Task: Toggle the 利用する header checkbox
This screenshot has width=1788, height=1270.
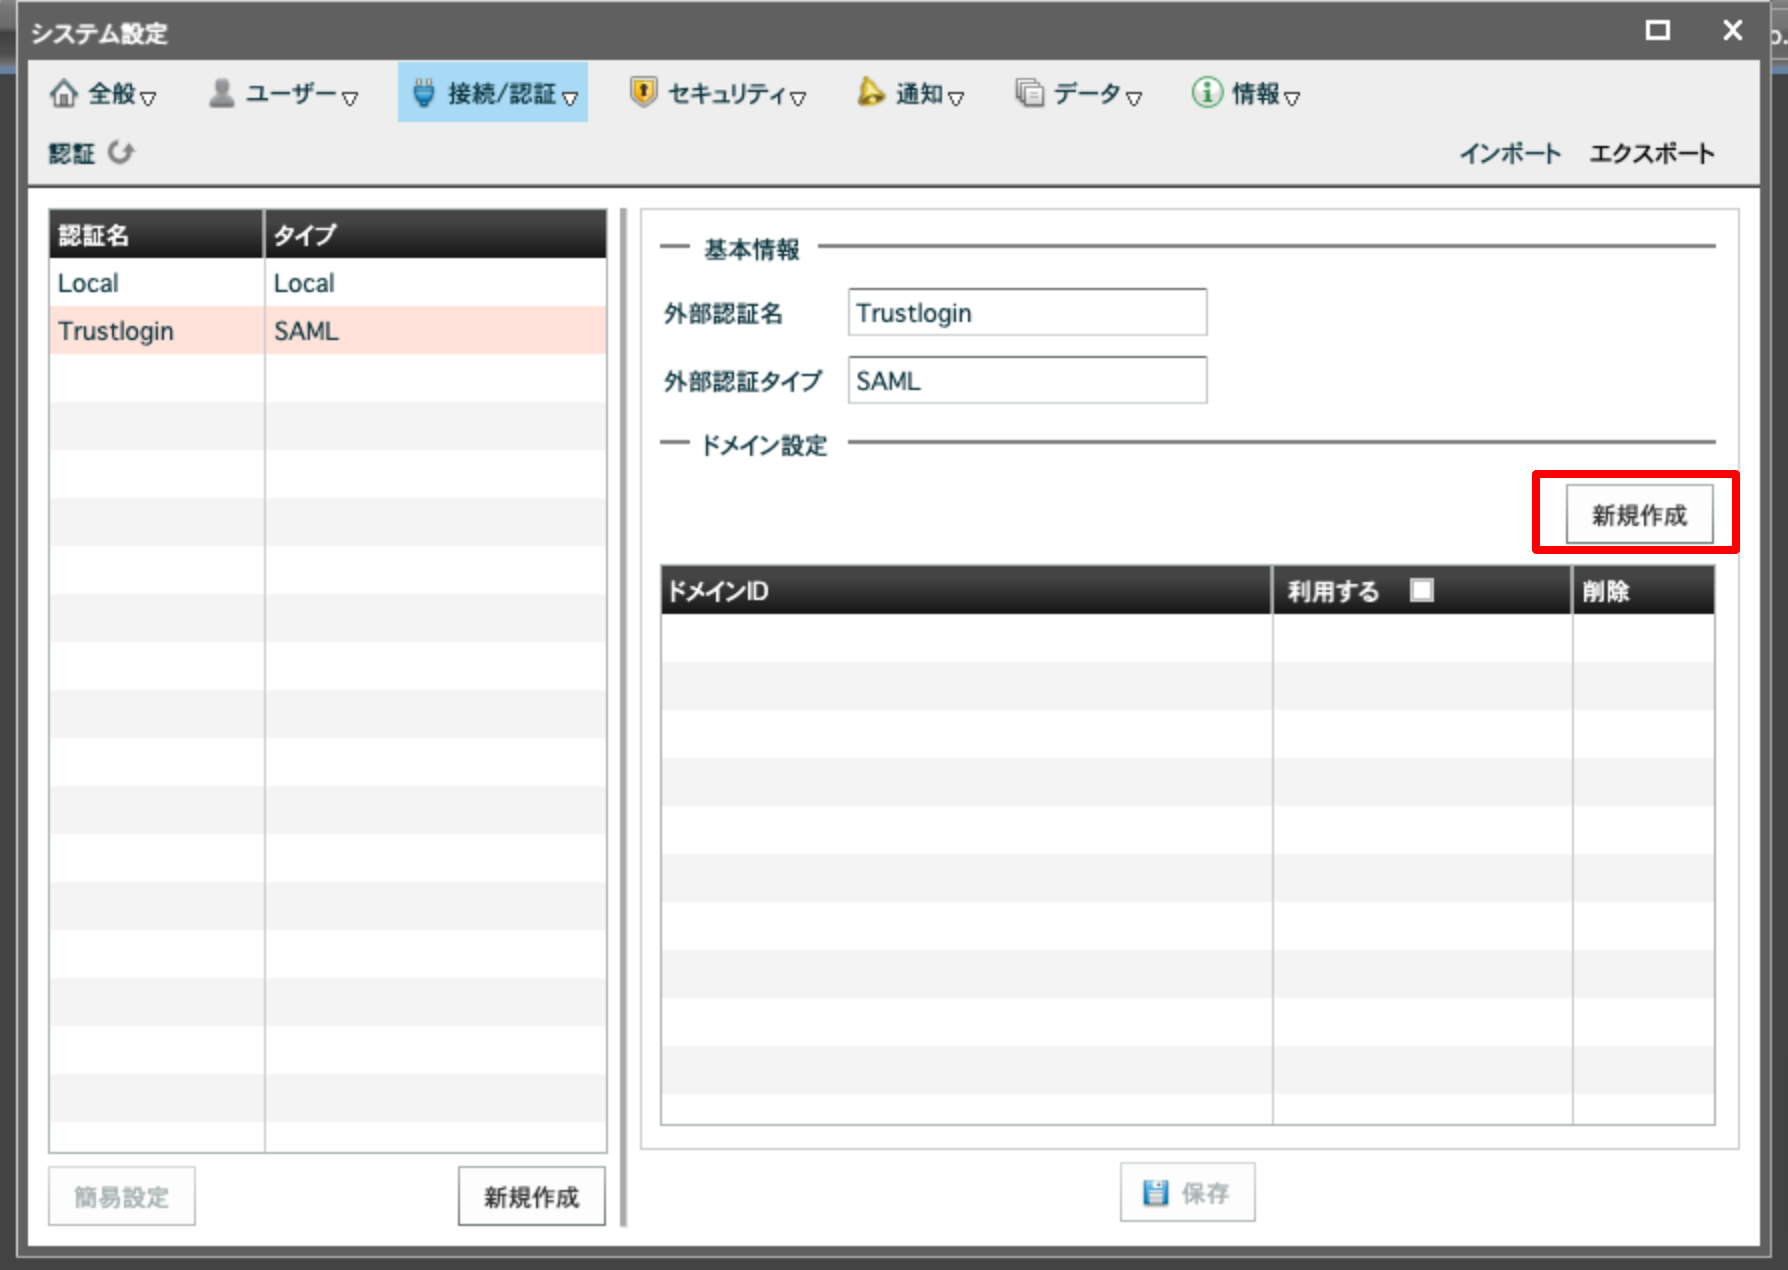Action: [1421, 590]
